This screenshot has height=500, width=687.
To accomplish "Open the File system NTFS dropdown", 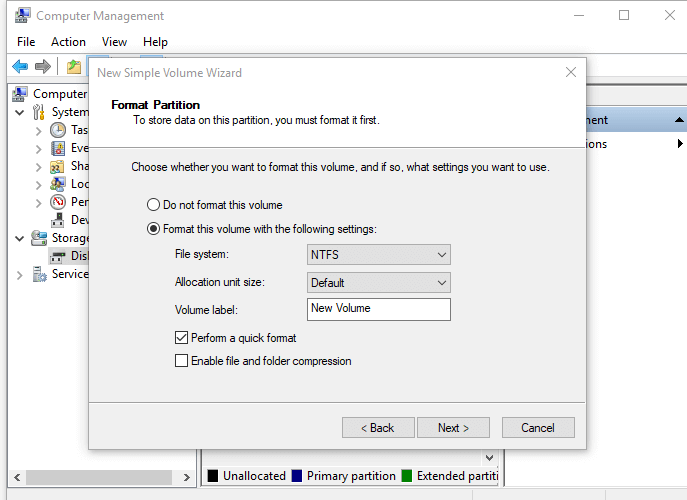I will tap(378, 255).
